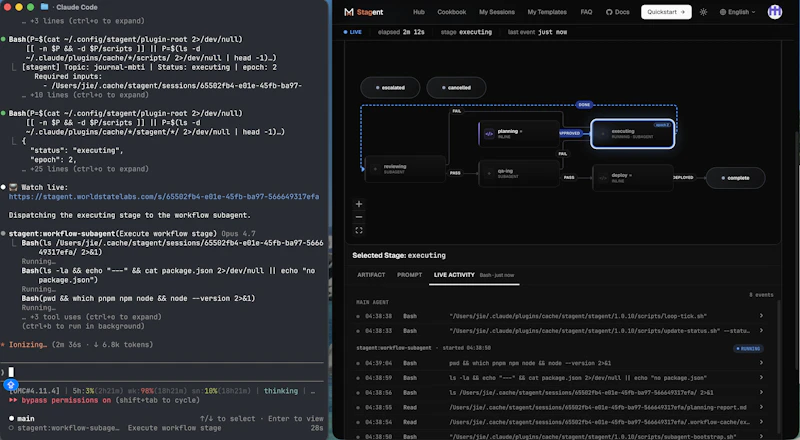
Task: Go to My Templates
Action: tap(547, 12)
